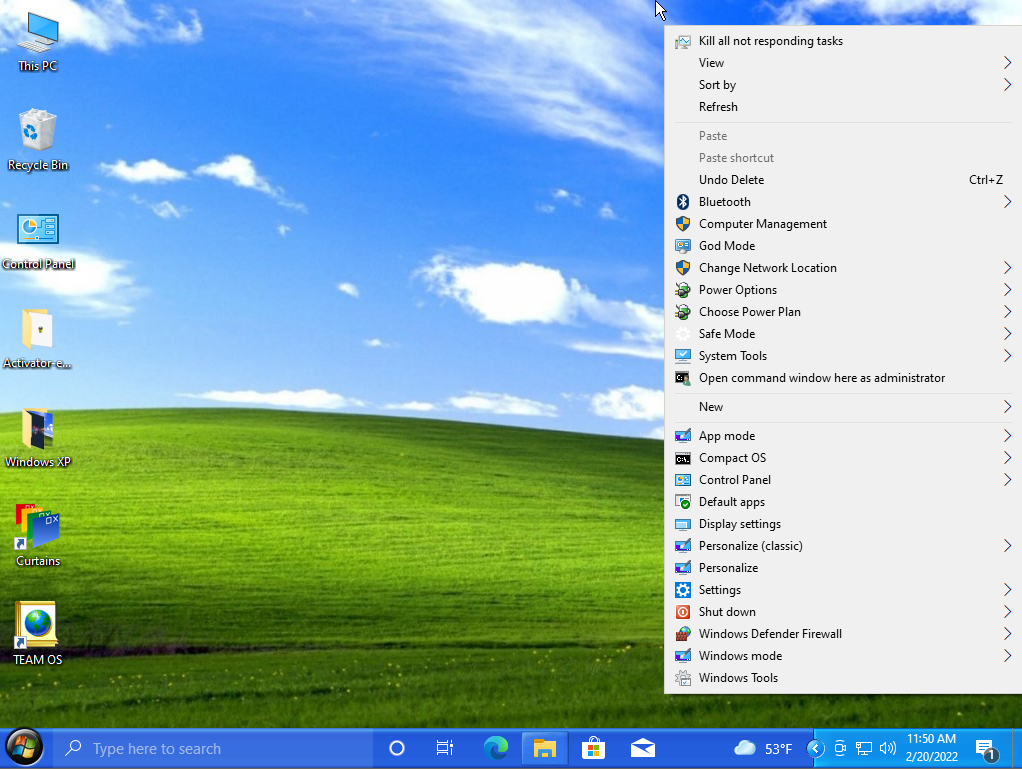Open Display settings from context menu

[843, 524]
